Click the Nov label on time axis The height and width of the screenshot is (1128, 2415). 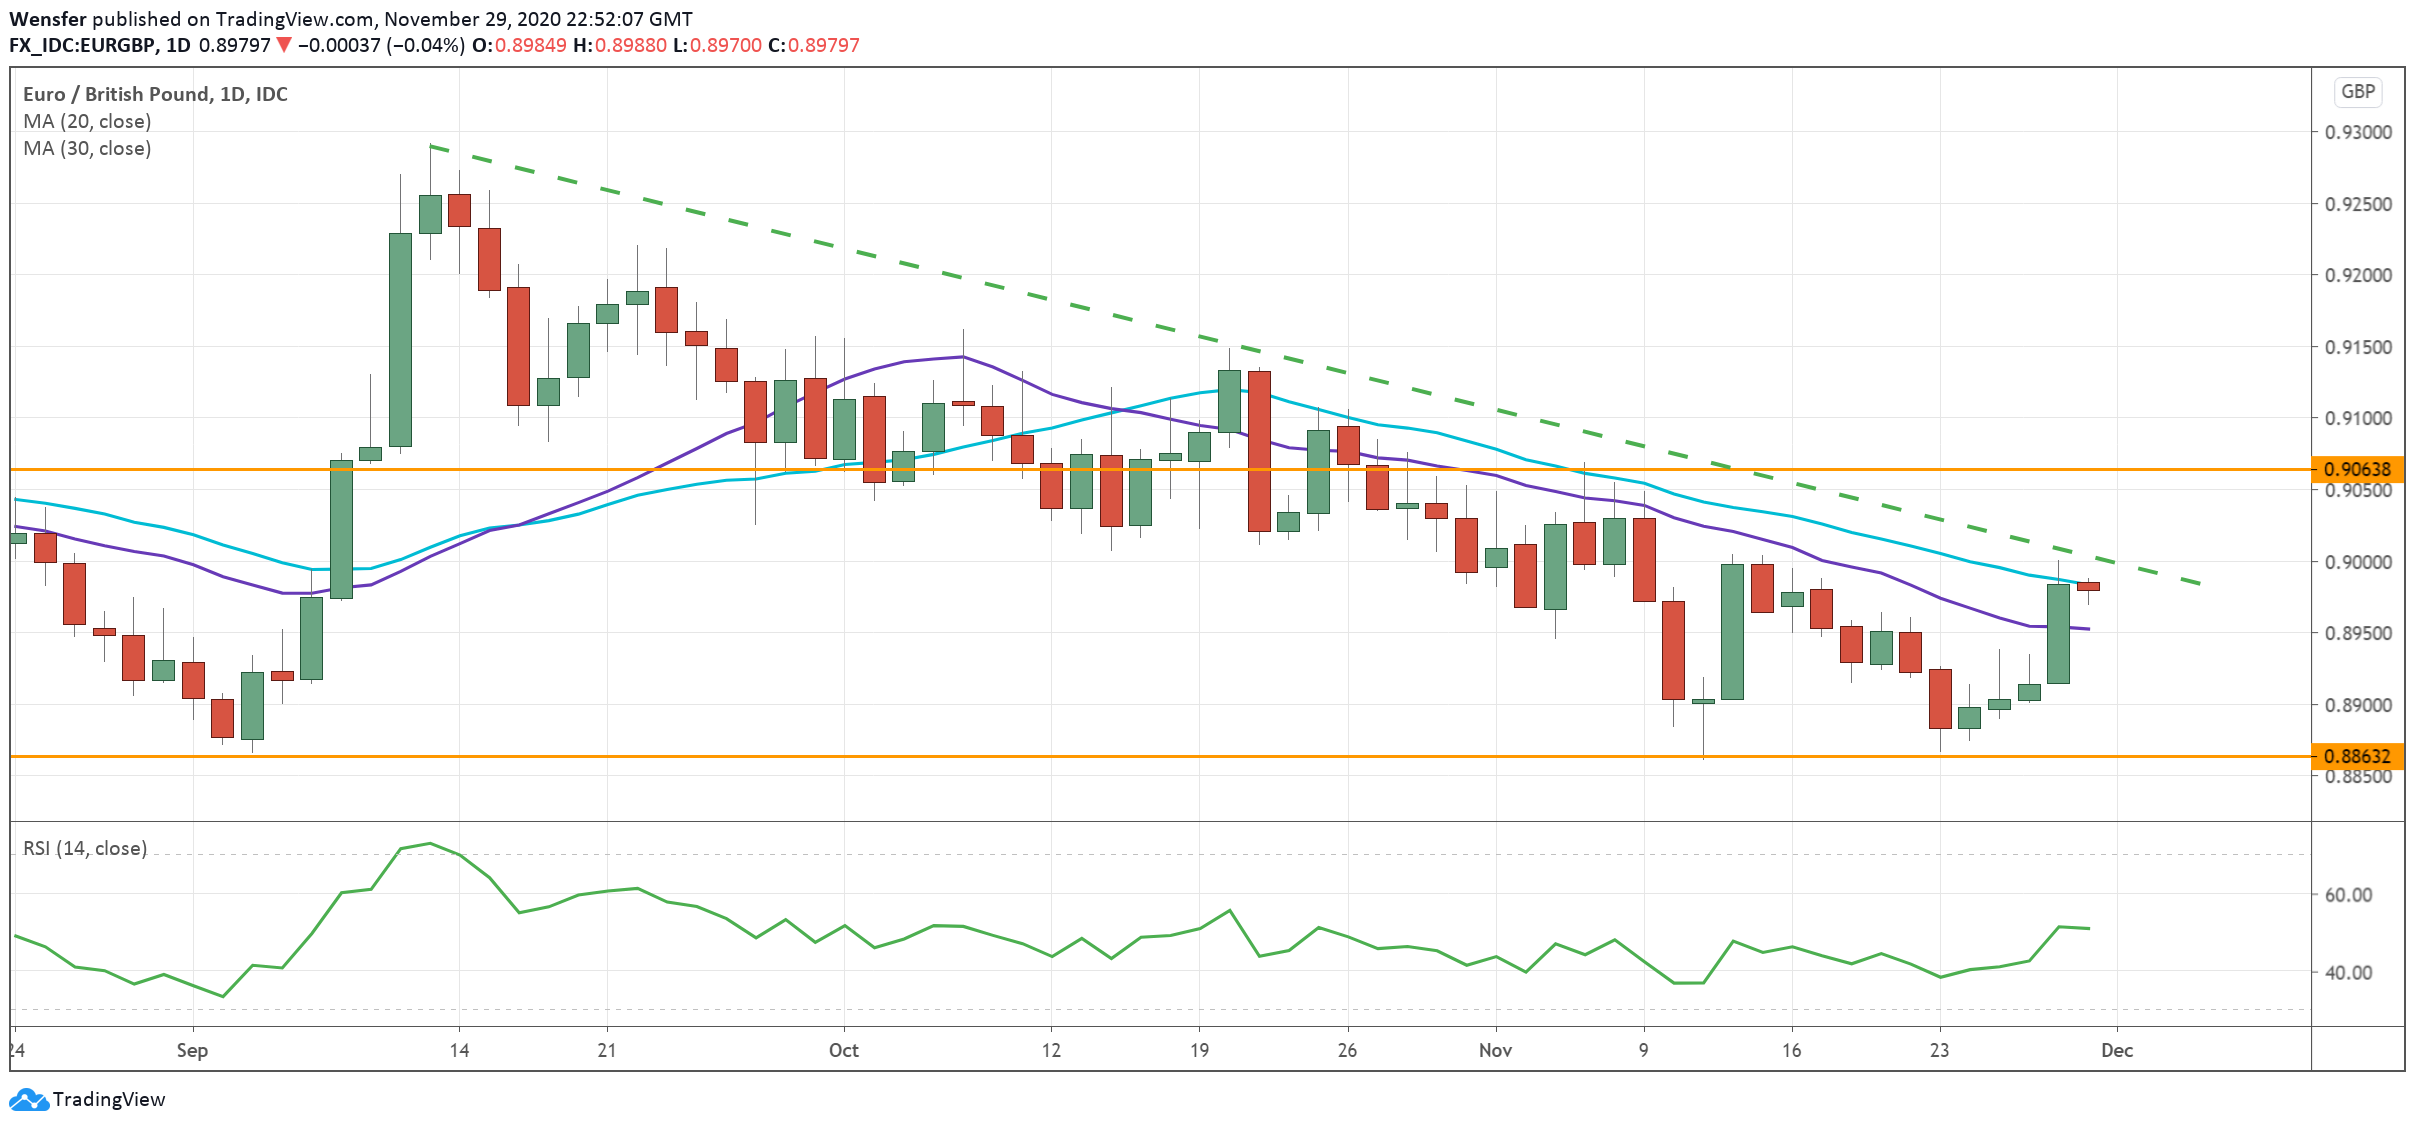[1495, 1050]
